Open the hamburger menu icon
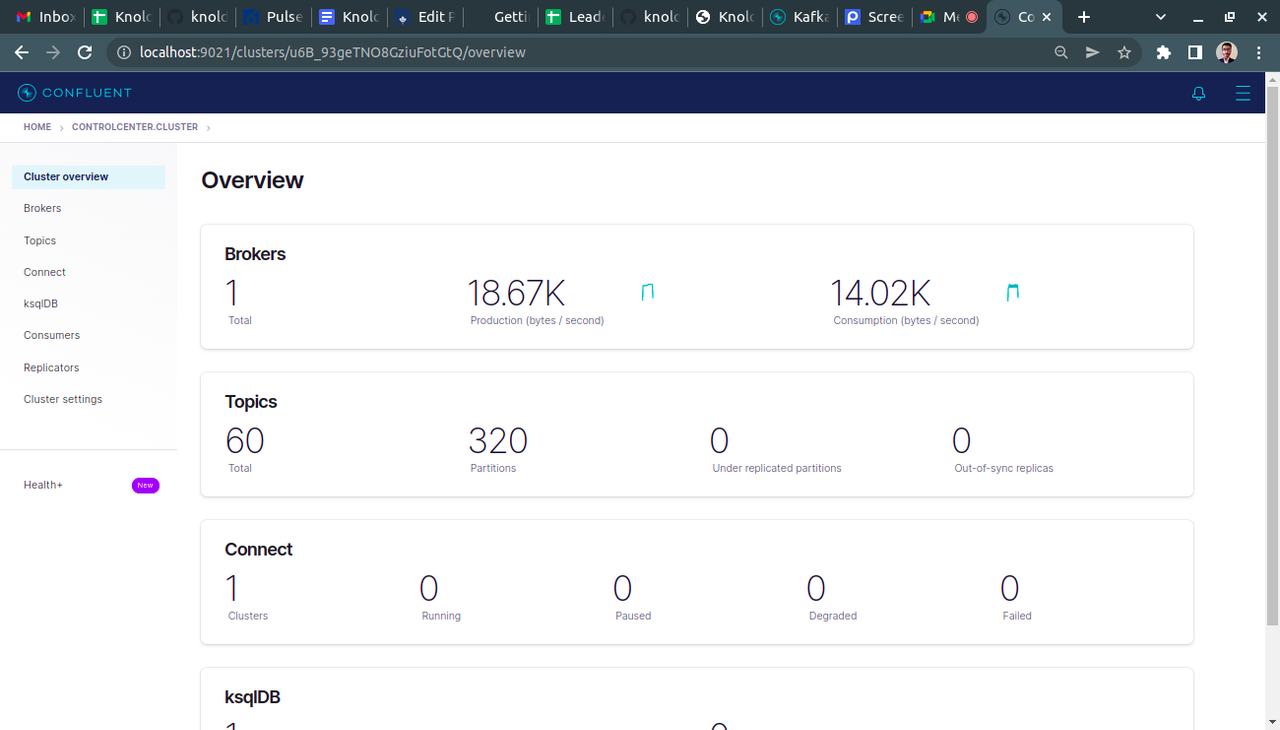 click(1243, 93)
